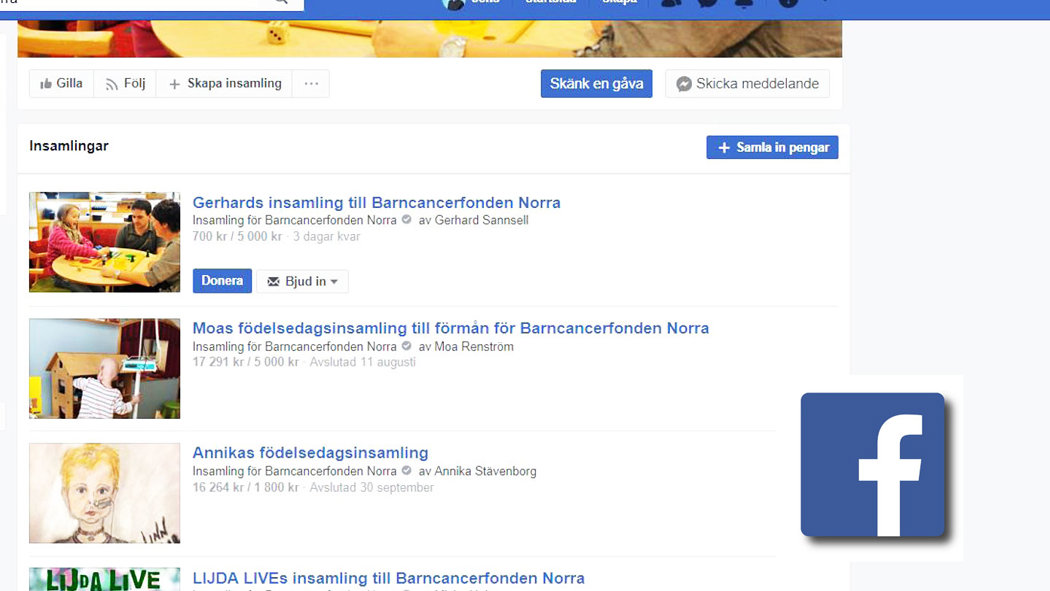This screenshot has height=591, width=1050.
Task: Click Gerhard's fundraiser thumbnail image
Action: [x=105, y=242]
